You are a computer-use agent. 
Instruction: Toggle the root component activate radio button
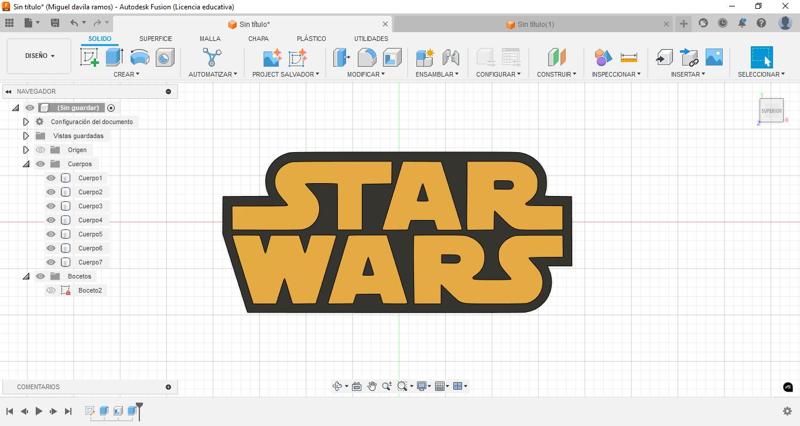coord(111,108)
